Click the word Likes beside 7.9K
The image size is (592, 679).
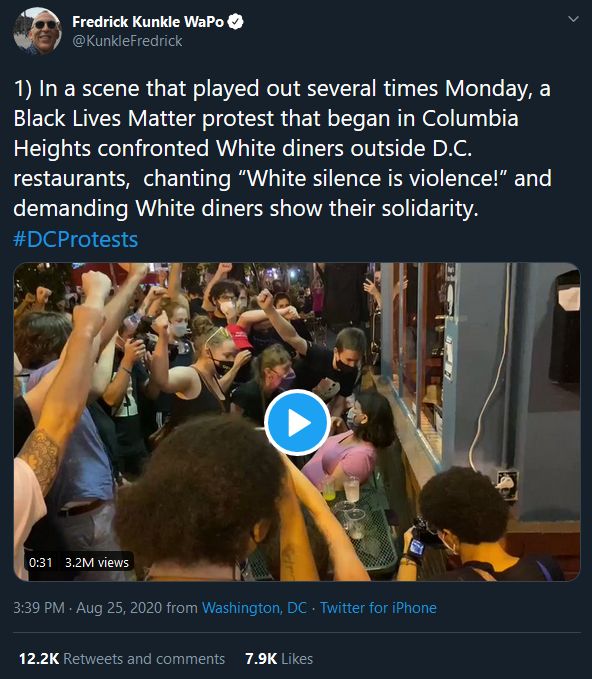point(297,659)
